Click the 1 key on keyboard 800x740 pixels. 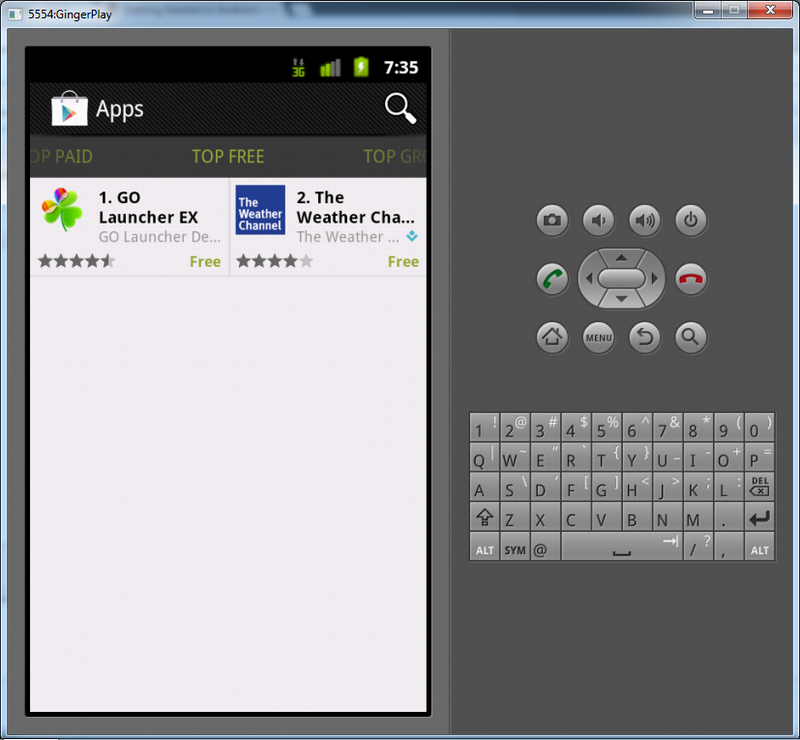pyautogui.click(x=484, y=427)
